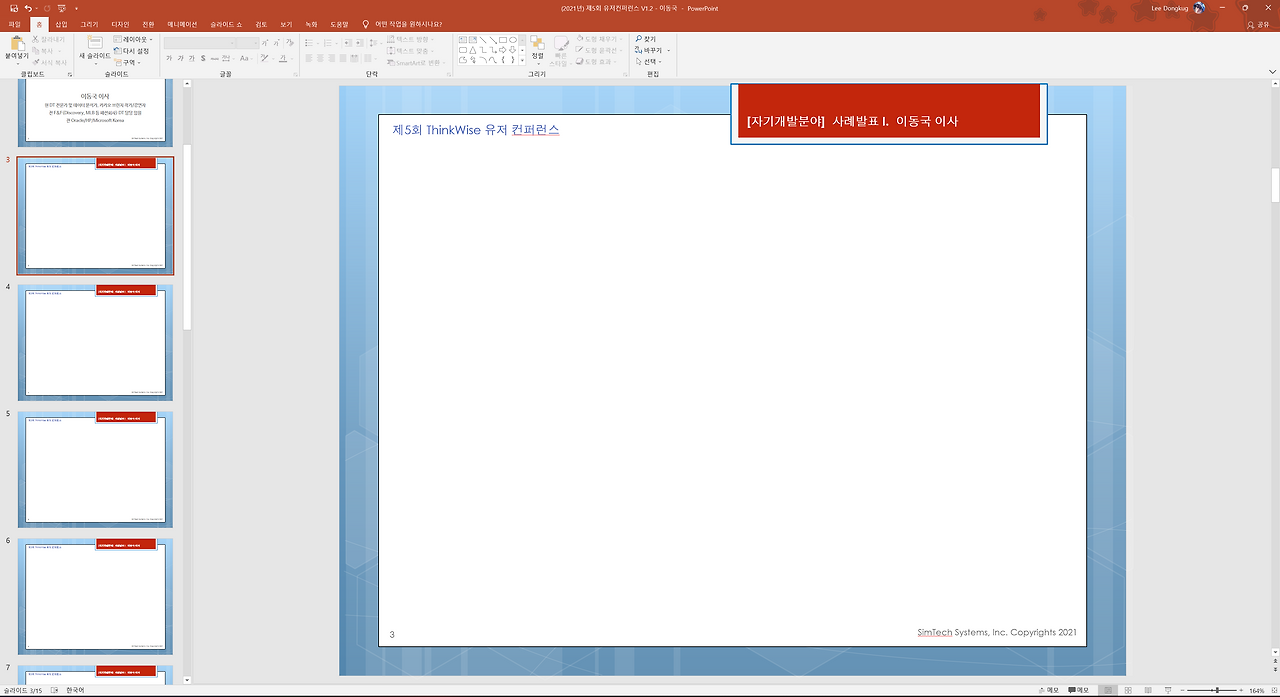The image size is (1280, 697).
Task: Open the 보기 (View) ribbon tab
Action: coord(286,24)
